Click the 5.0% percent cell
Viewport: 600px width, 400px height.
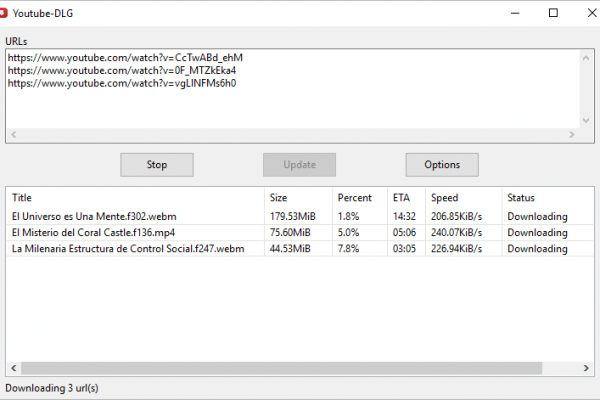coord(348,232)
